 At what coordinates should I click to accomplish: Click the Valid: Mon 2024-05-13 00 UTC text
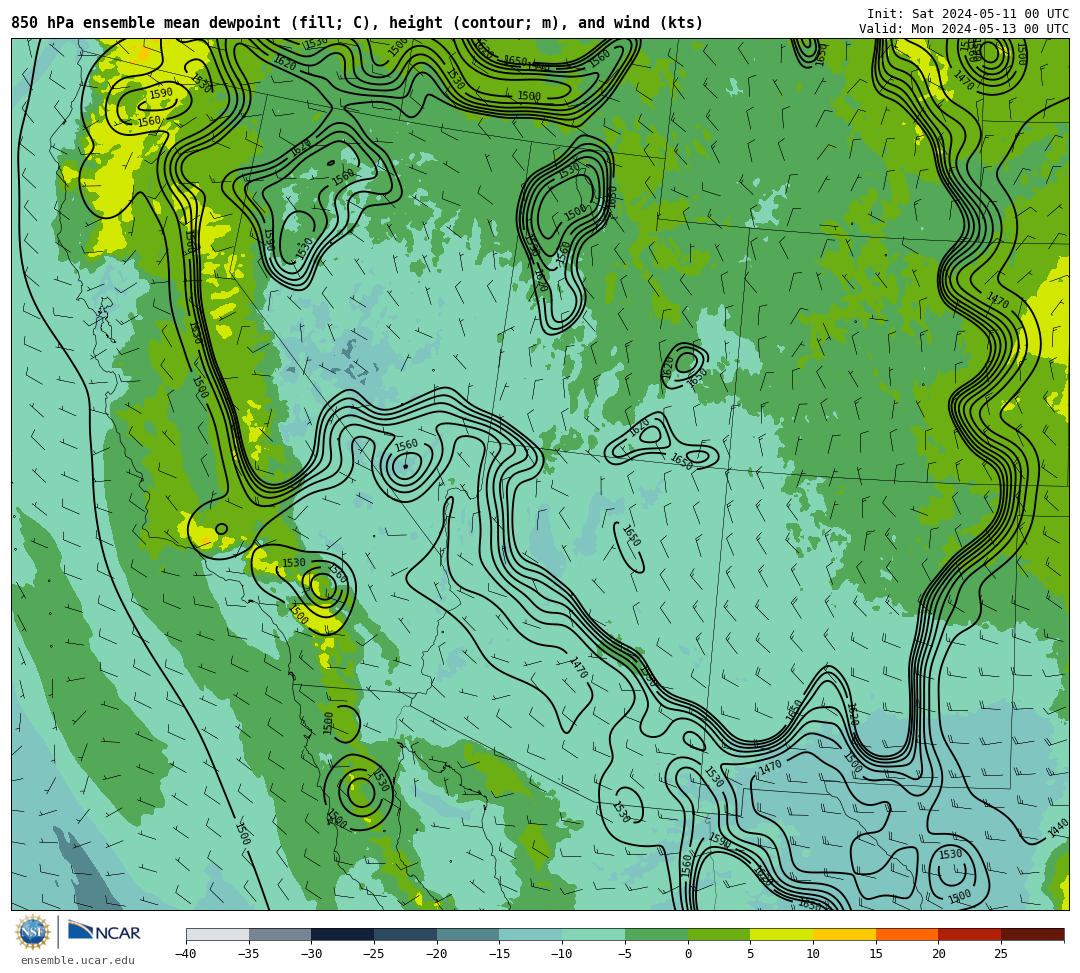(964, 29)
